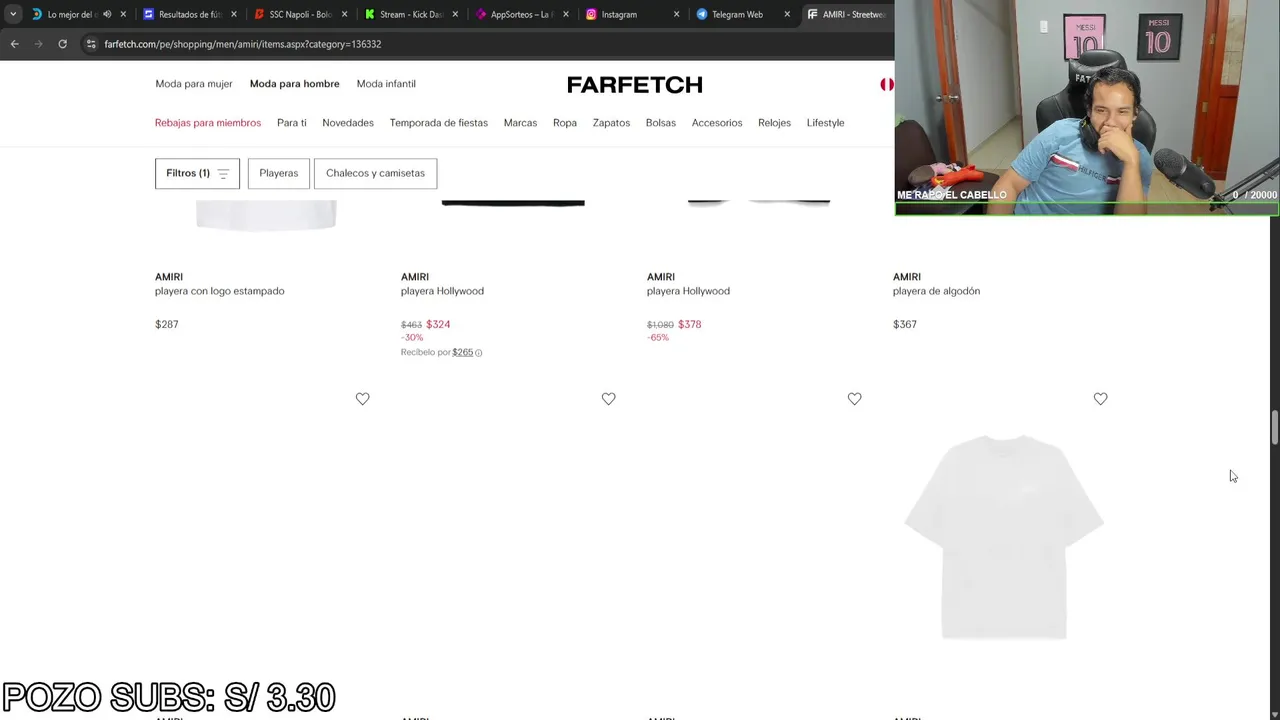Click the site info icon in address bar
The height and width of the screenshot is (720, 1280).
(x=91, y=44)
